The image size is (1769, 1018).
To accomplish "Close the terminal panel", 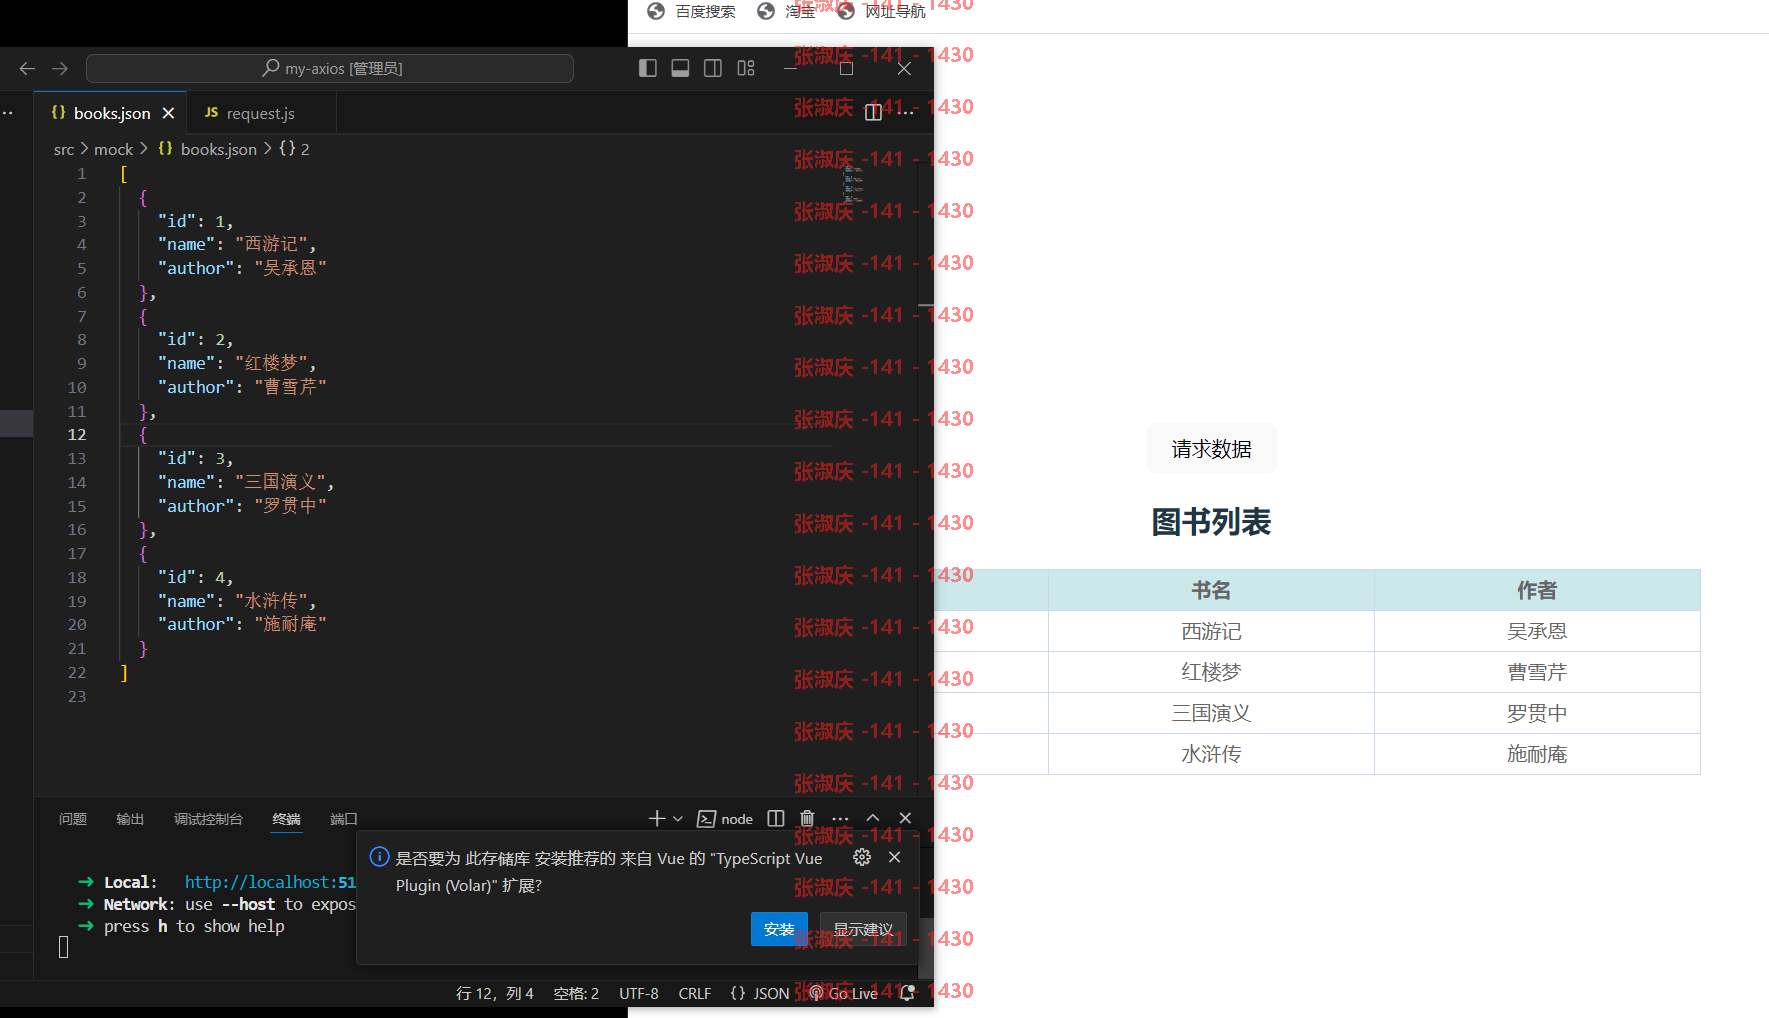I will tap(905, 818).
